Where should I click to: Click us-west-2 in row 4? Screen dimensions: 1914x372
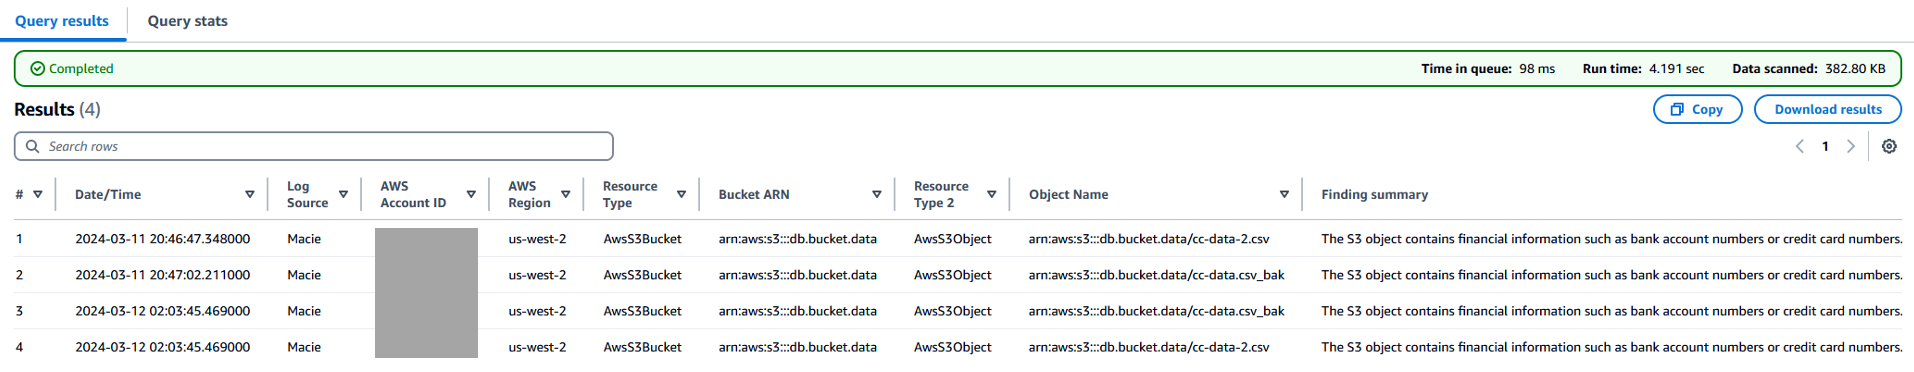pyautogui.click(x=537, y=347)
